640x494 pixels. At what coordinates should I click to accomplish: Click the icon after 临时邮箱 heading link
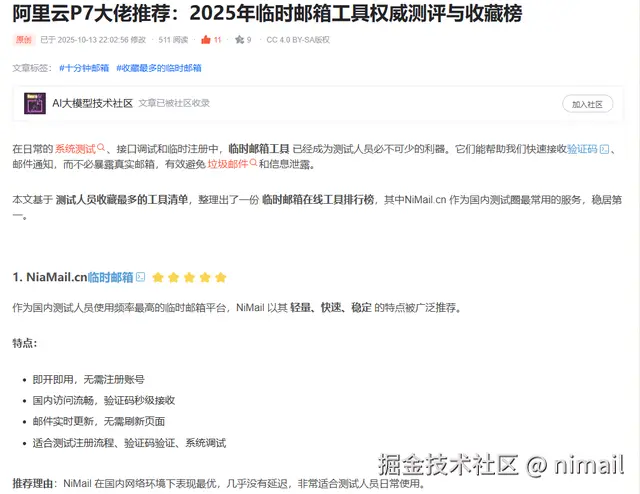pos(140,277)
